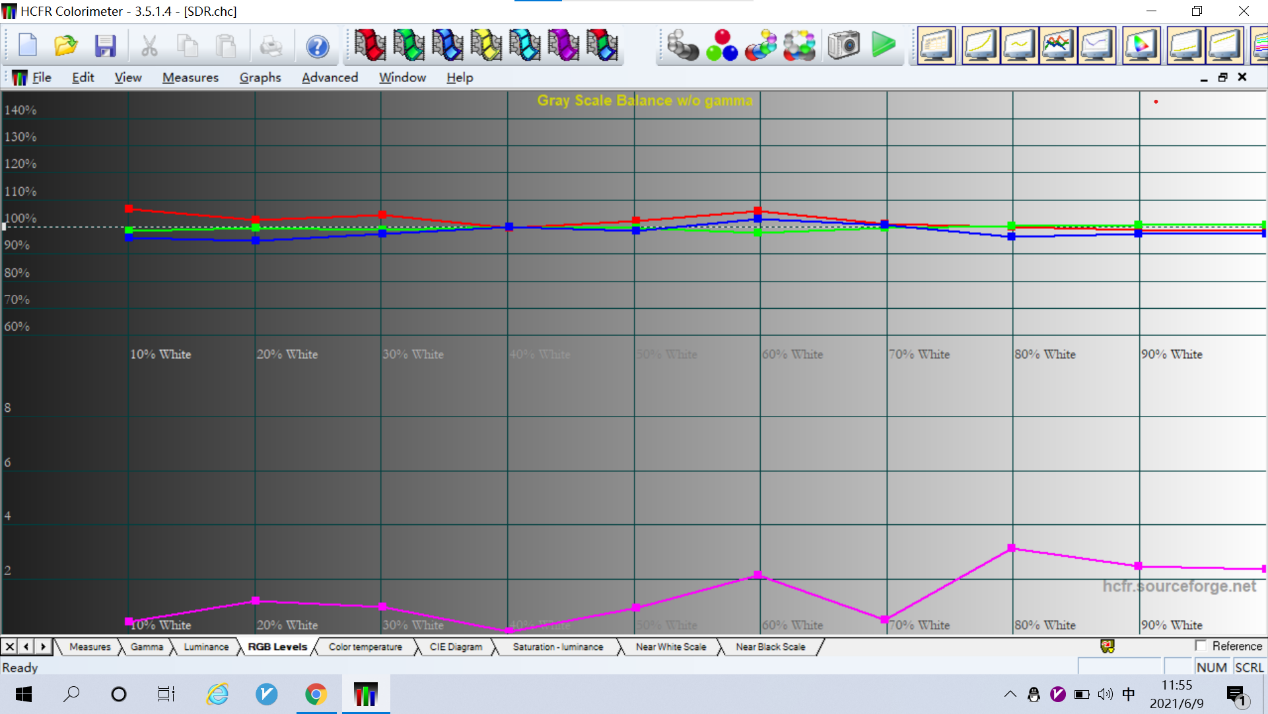Screen dimensions: 1268x714
Task: Measure primary colors with RGB balls icon
Action: click(x=722, y=45)
